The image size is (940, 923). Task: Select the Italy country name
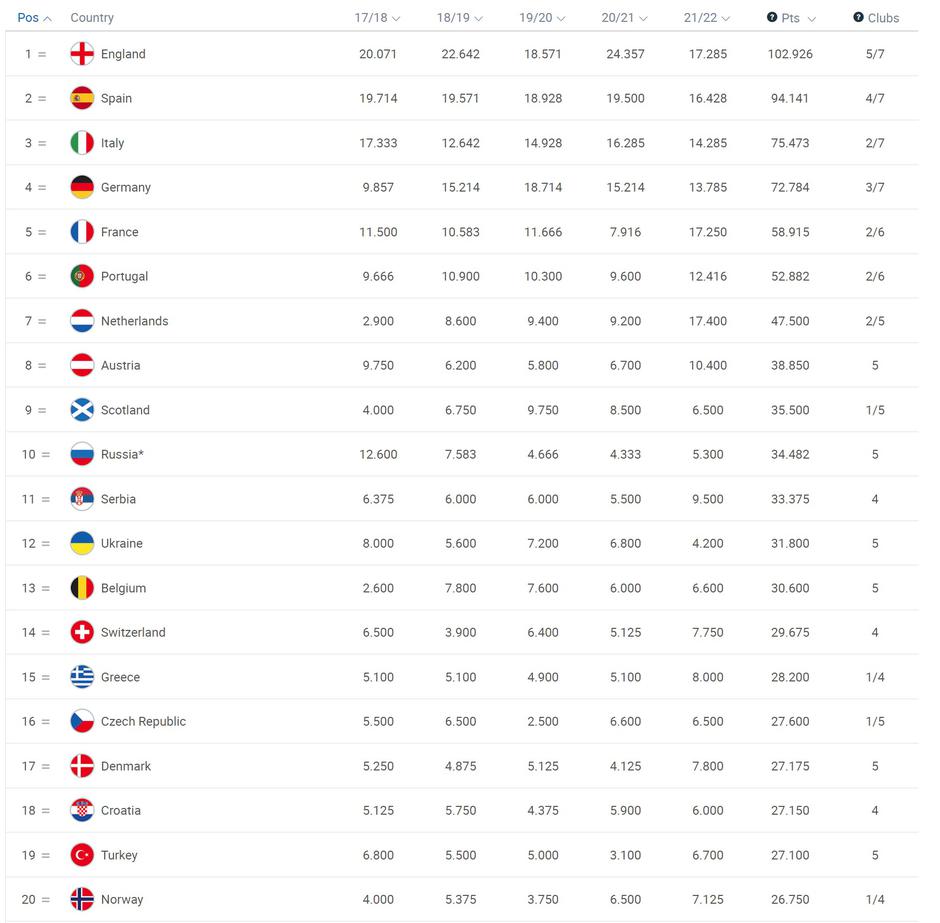[x=113, y=143]
